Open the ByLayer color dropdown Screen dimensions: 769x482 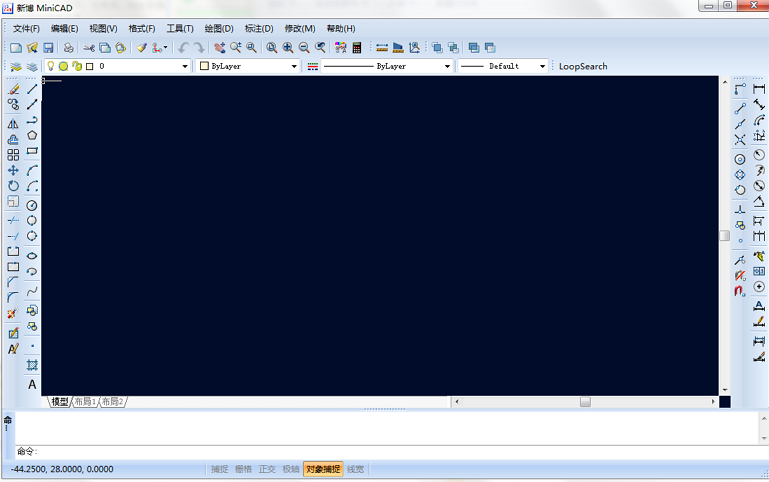[x=294, y=66]
